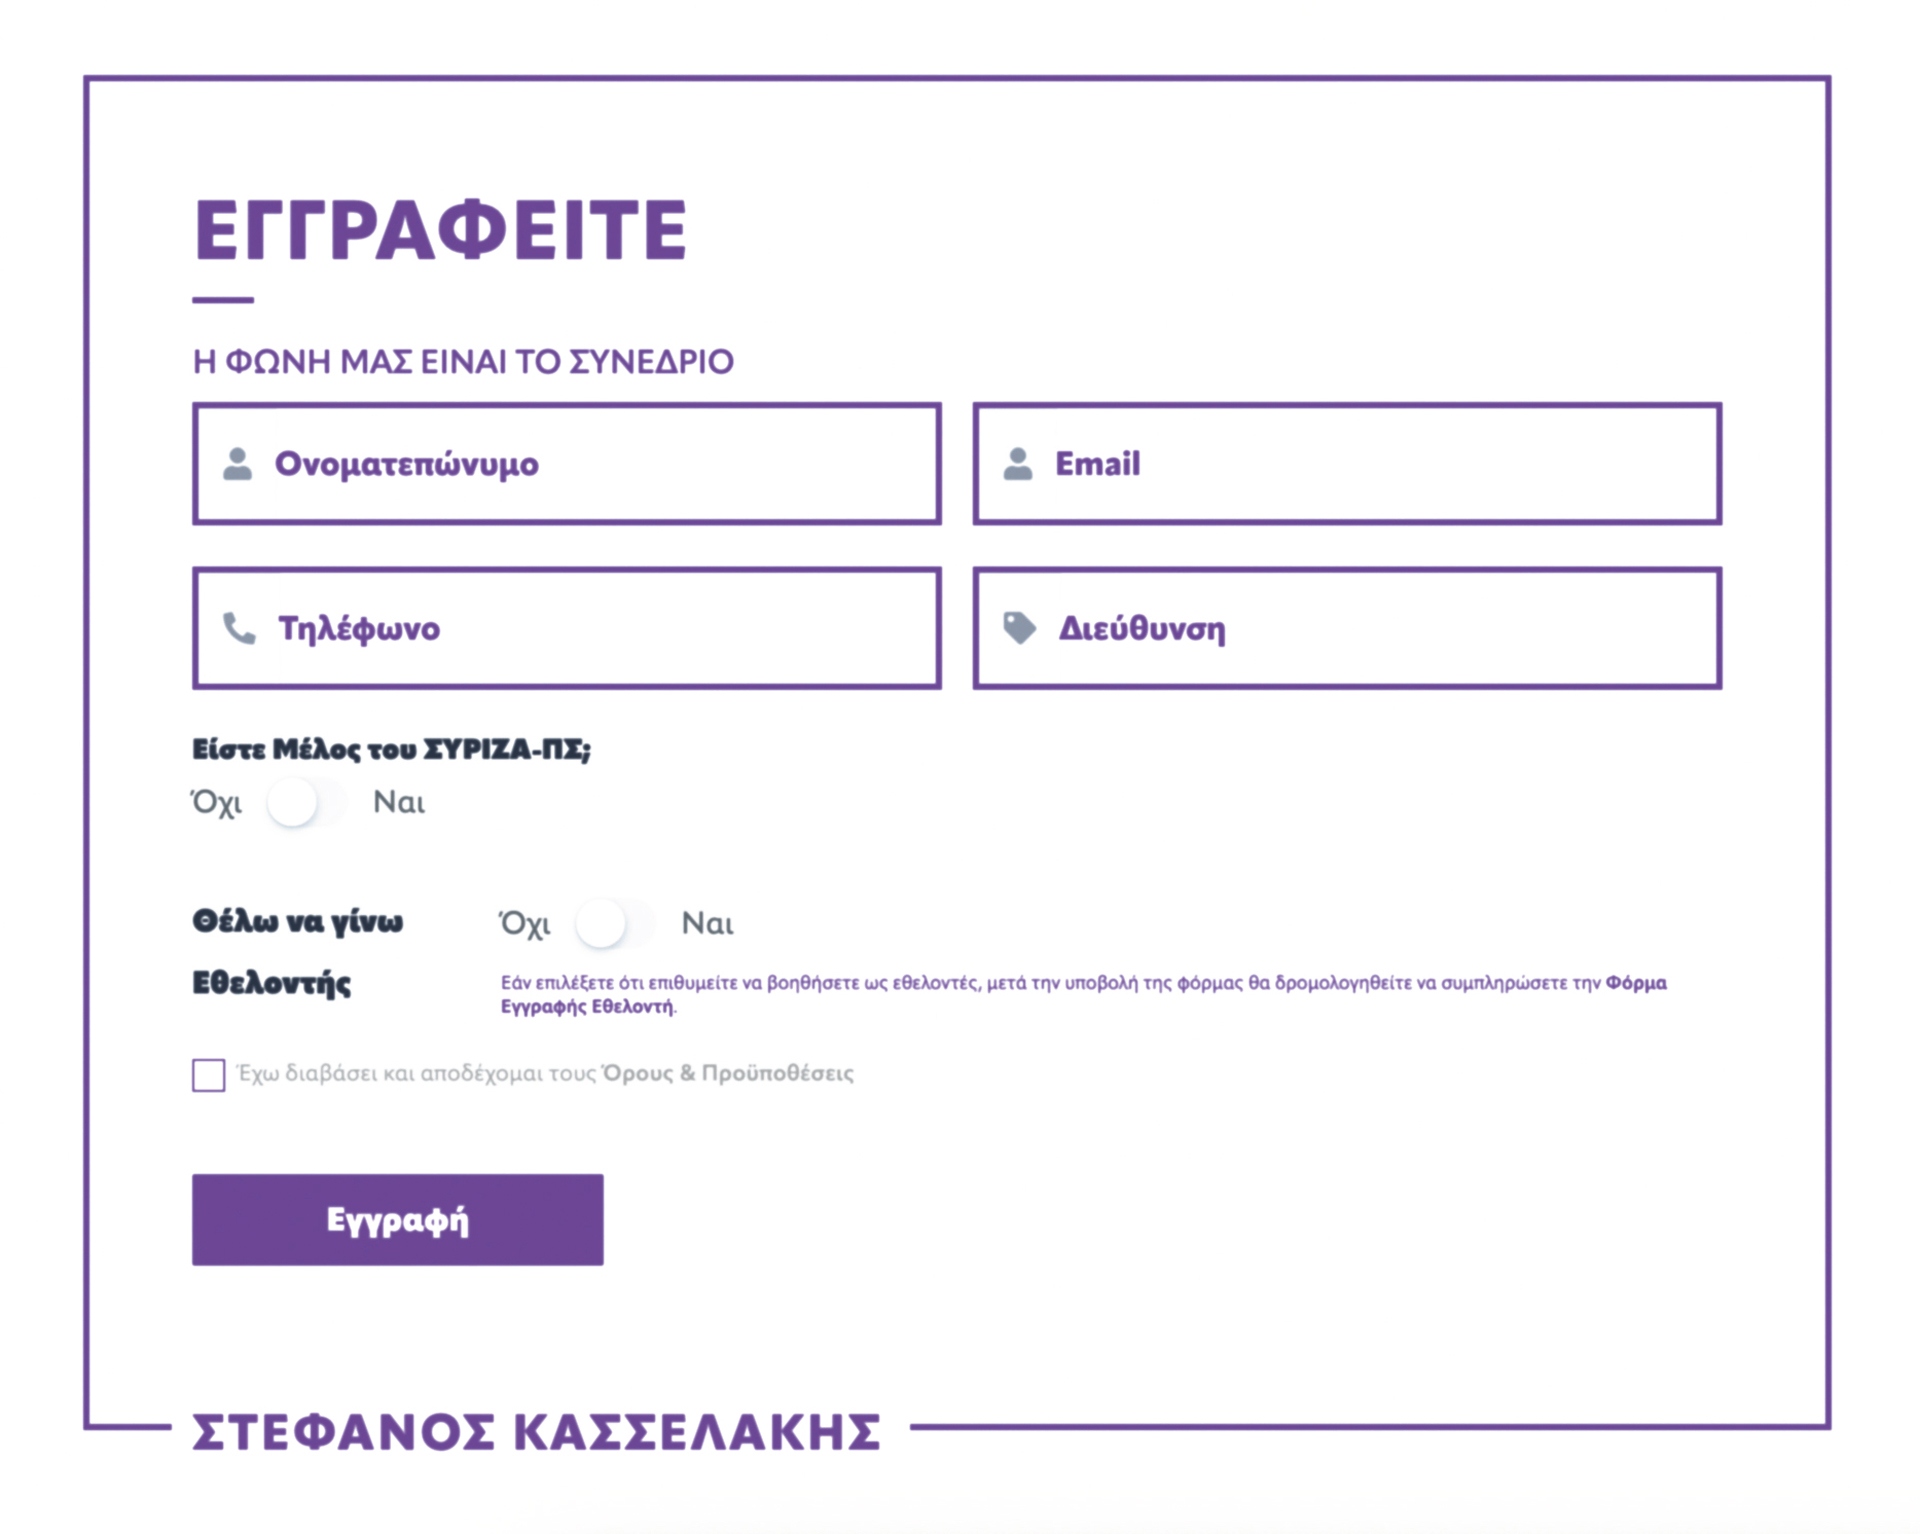Select Ναι label for volunteer option
This screenshot has width=1920, height=1534.
tap(707, 923)
